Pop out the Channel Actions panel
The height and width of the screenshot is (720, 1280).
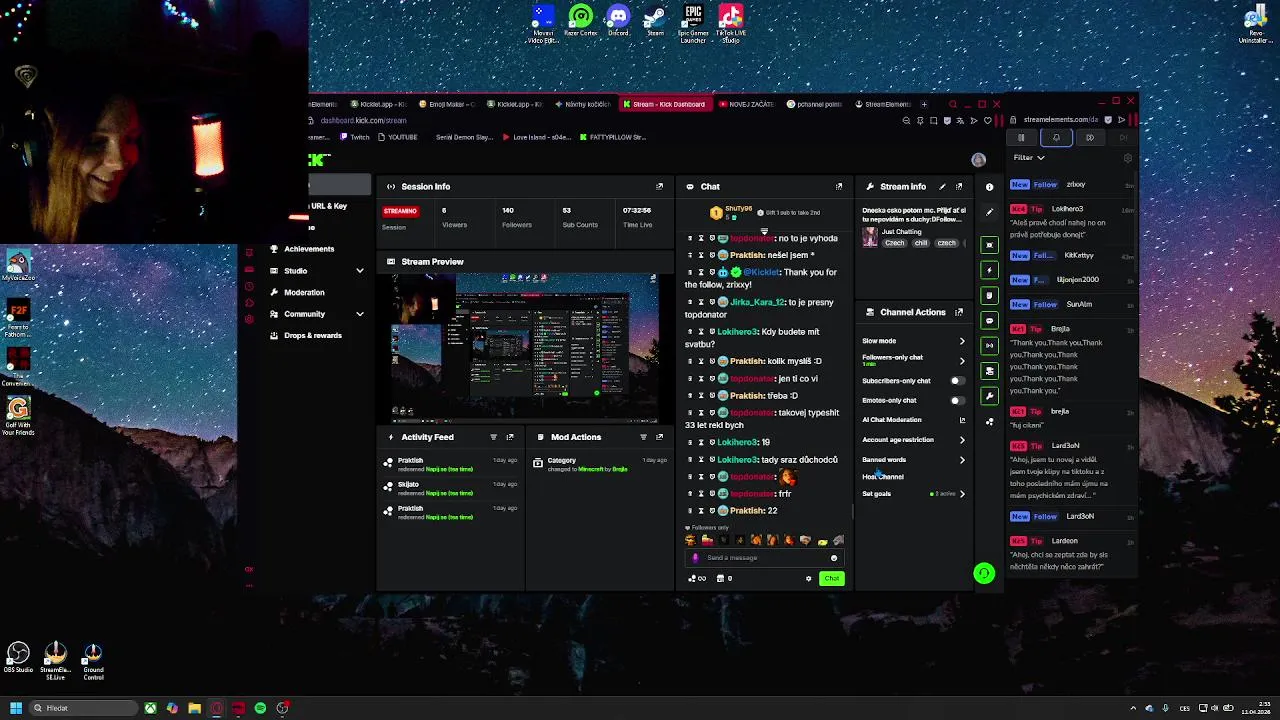point(959,312)
